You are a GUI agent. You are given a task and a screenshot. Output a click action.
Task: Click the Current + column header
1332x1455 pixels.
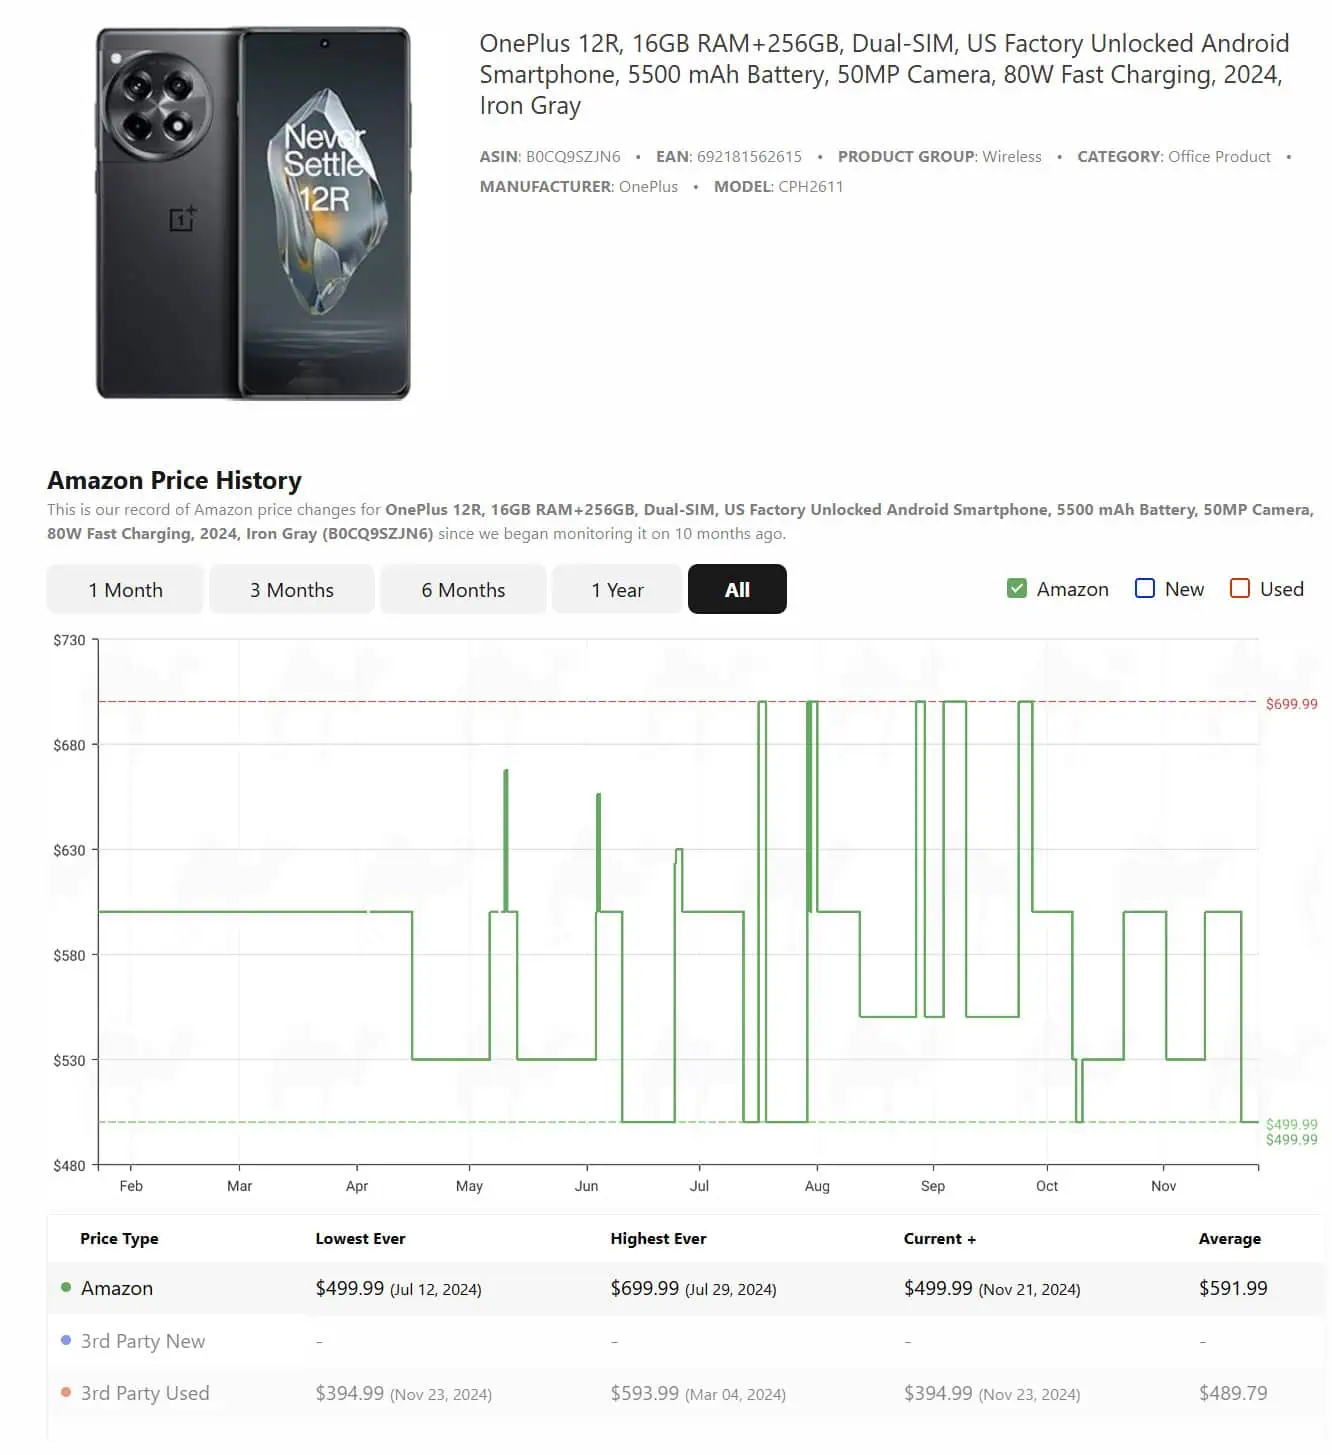click(x=939, y=1238)
